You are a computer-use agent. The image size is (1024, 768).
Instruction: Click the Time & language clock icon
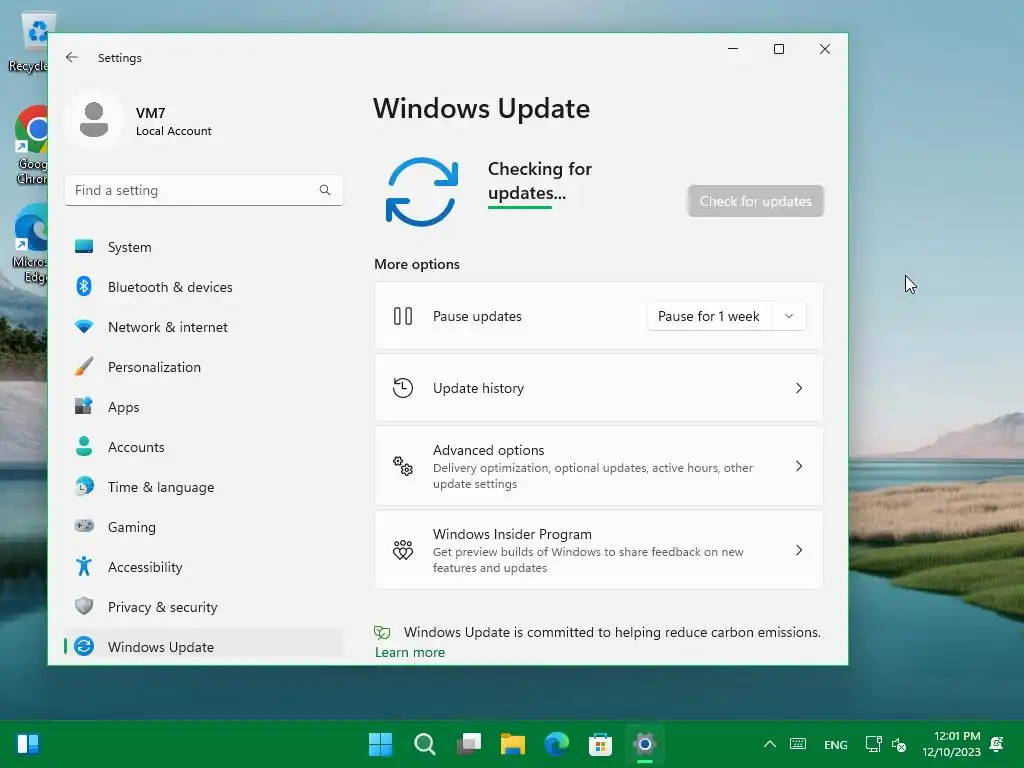pos(84,487)
